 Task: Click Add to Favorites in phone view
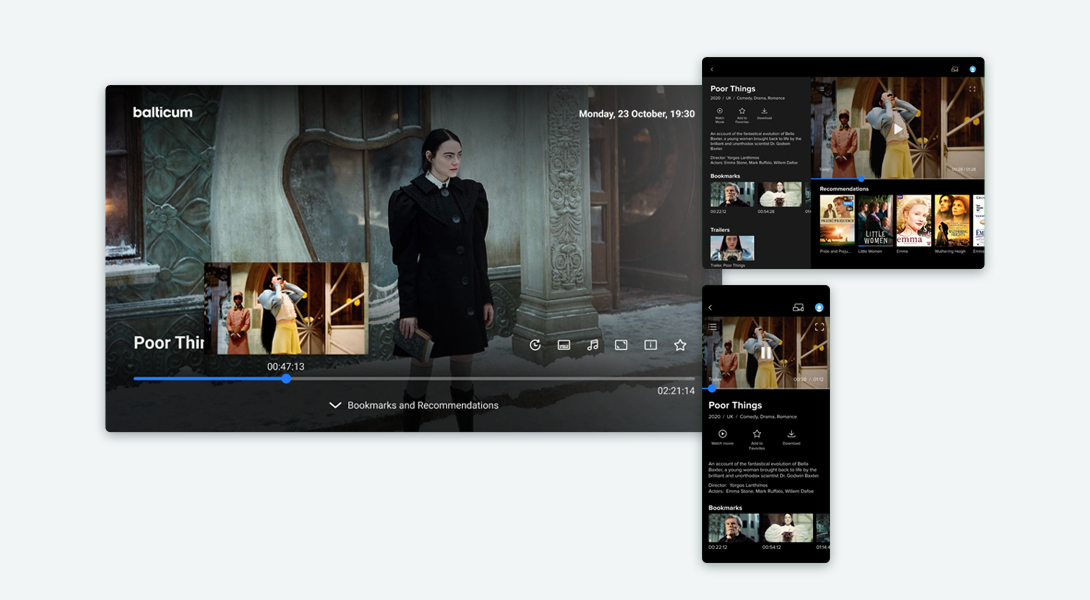[x=756, y=439]
